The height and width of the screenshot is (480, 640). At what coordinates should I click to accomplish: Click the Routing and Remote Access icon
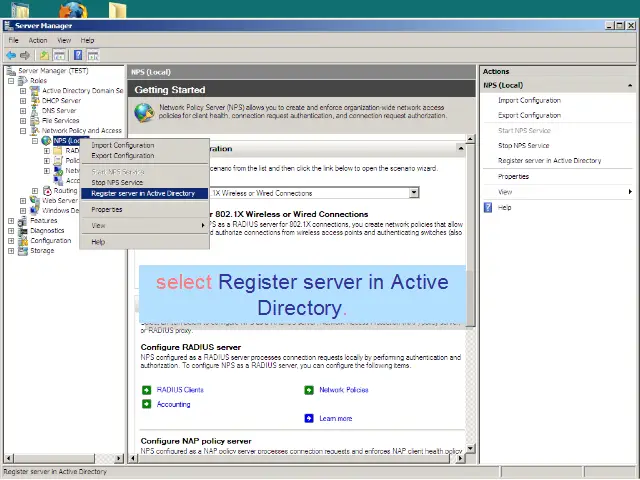point(47,191)
